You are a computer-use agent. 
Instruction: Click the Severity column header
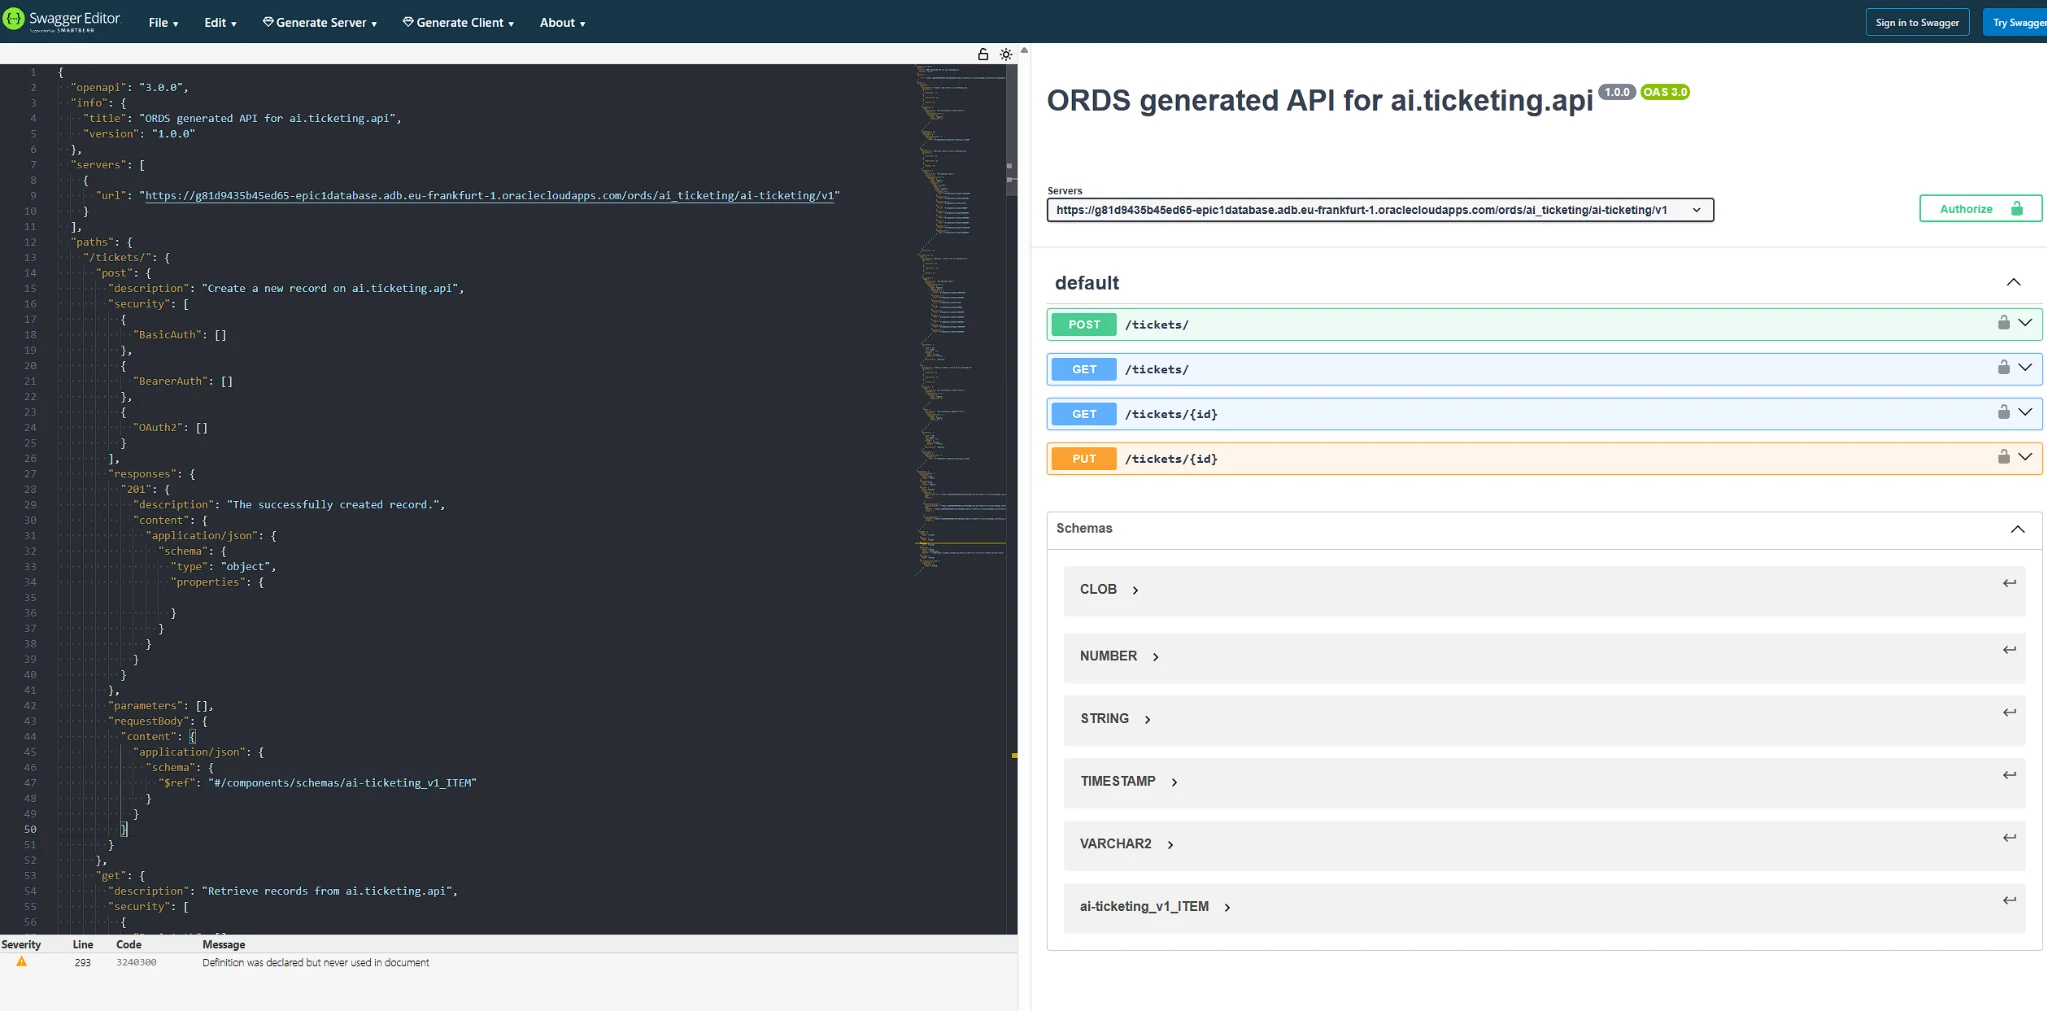click(21, 944)
